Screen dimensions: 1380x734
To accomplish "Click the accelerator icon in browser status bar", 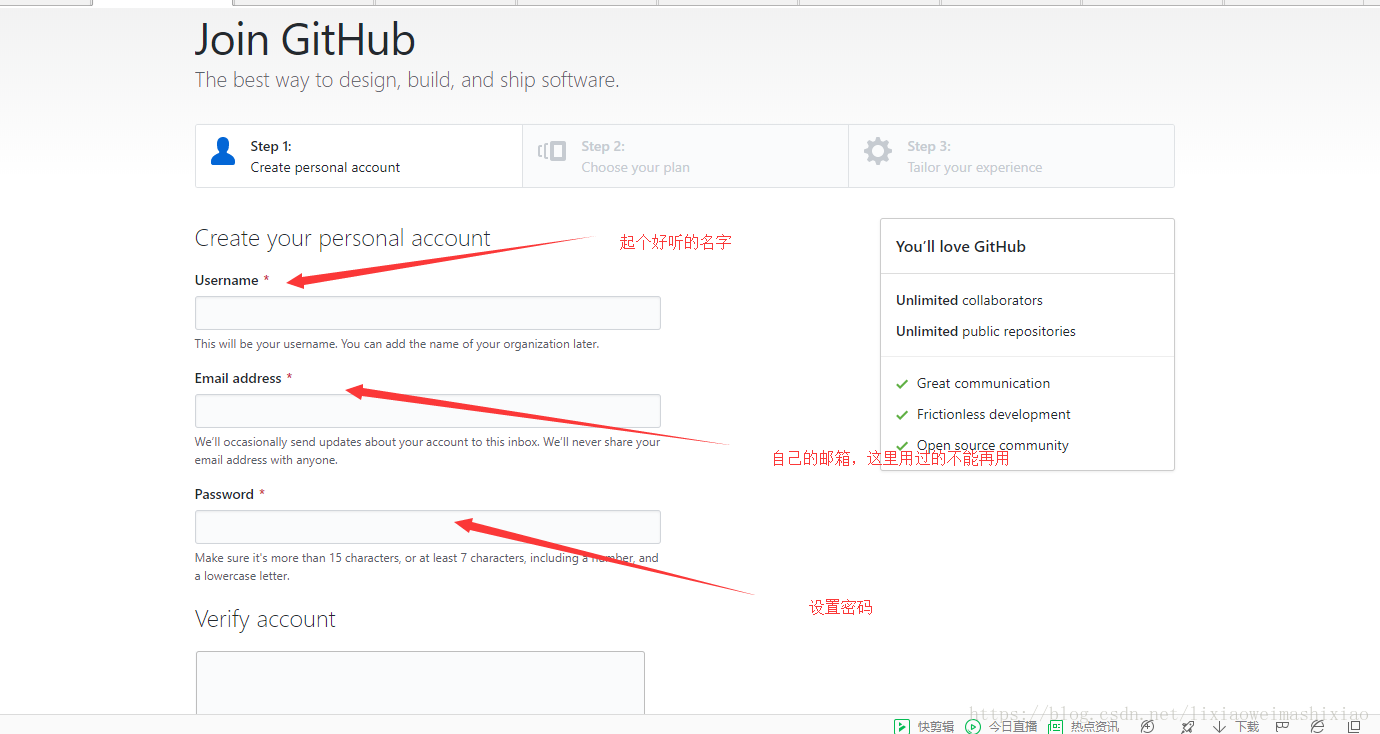I will point(1147,726).
